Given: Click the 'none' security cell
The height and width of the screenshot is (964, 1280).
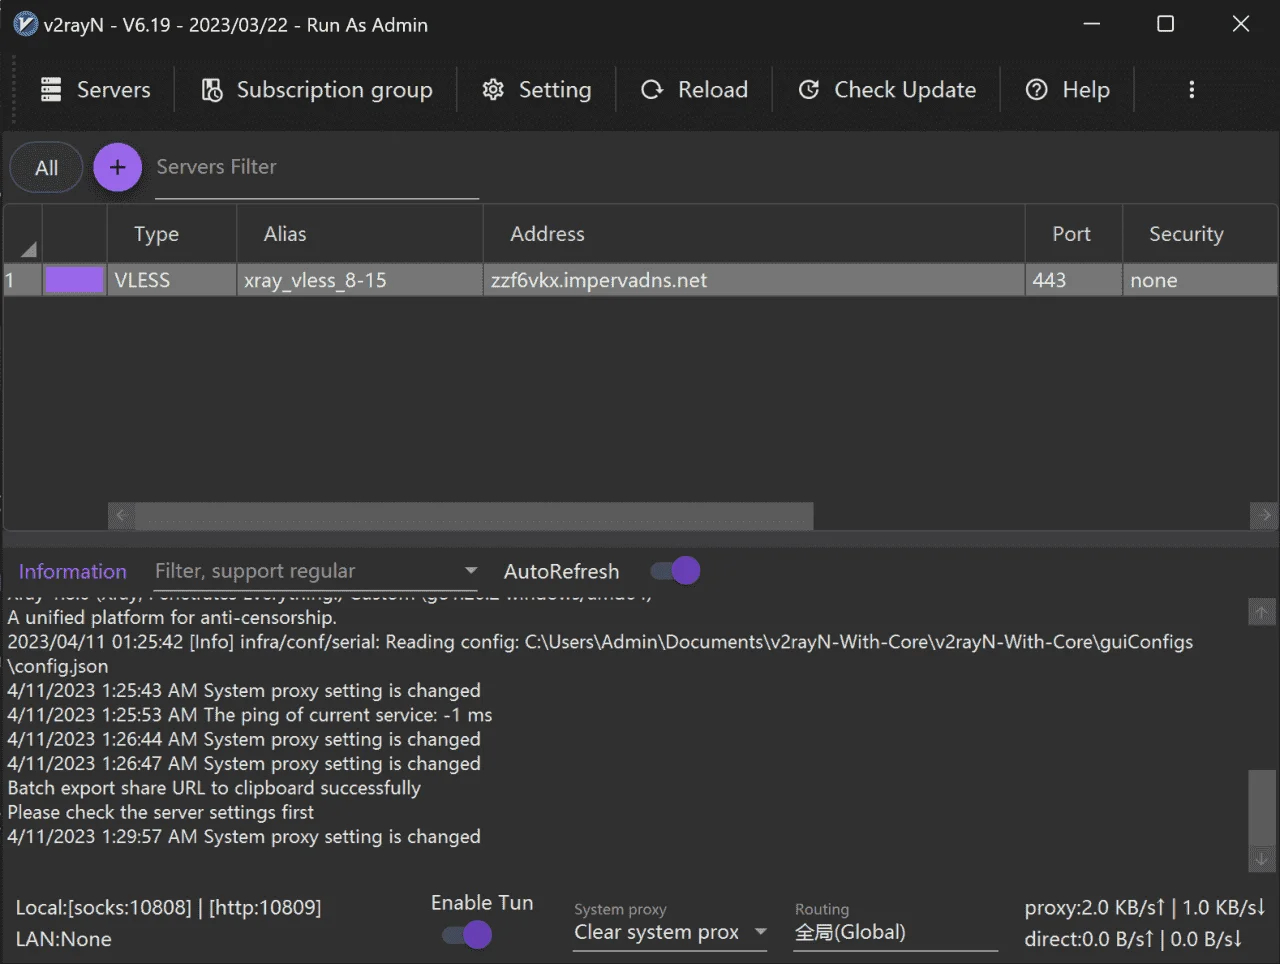Looking at the screenshot, I should point(1200,280).
